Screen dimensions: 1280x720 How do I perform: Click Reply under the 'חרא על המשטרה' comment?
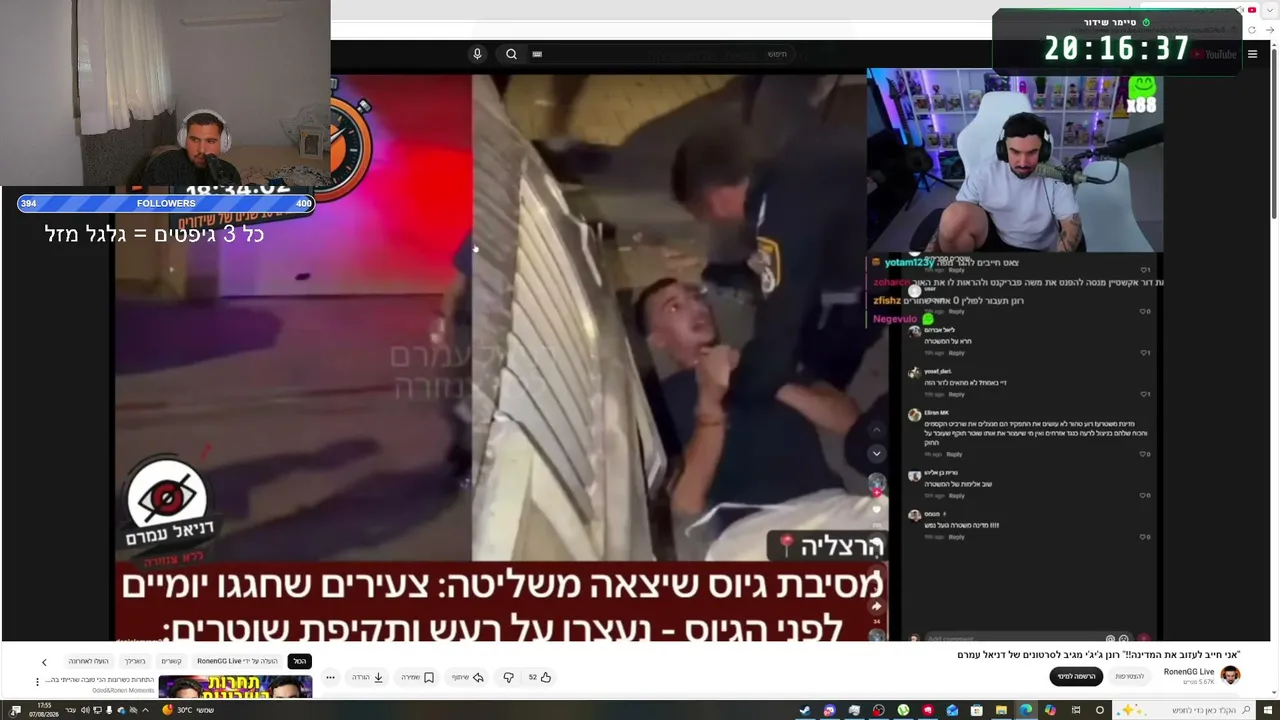click(956, 353)
